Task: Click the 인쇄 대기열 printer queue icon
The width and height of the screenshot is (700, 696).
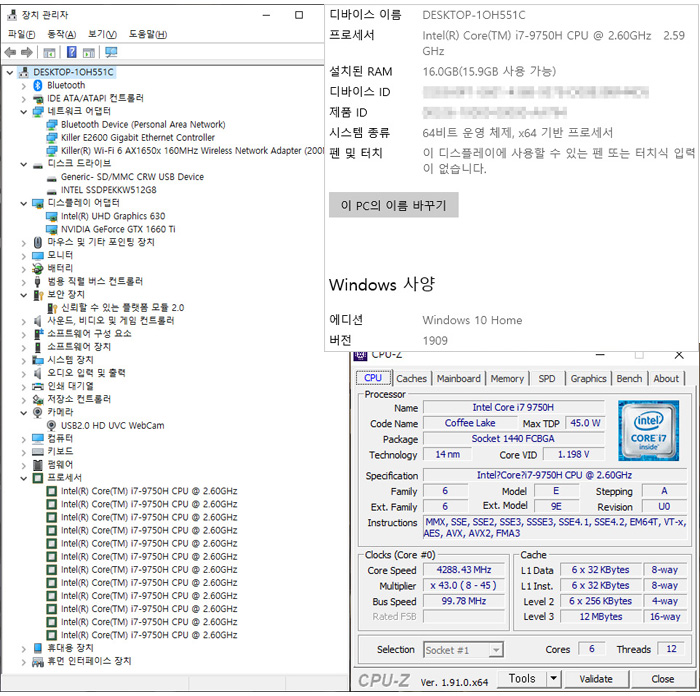Action: click(x=38, y=386)
